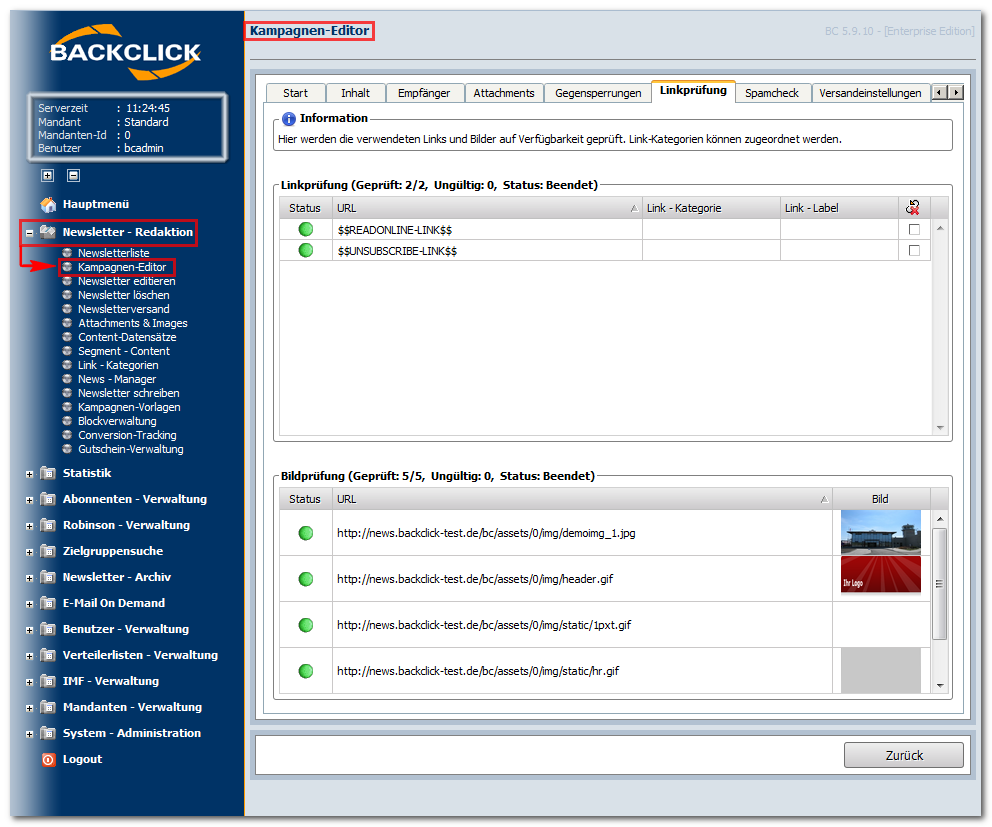Image resolution: width=992 pixels, height=827 pixels.
Task: Click the demoimg_1.jpg preview thumbnail
Action: [880, 533]
